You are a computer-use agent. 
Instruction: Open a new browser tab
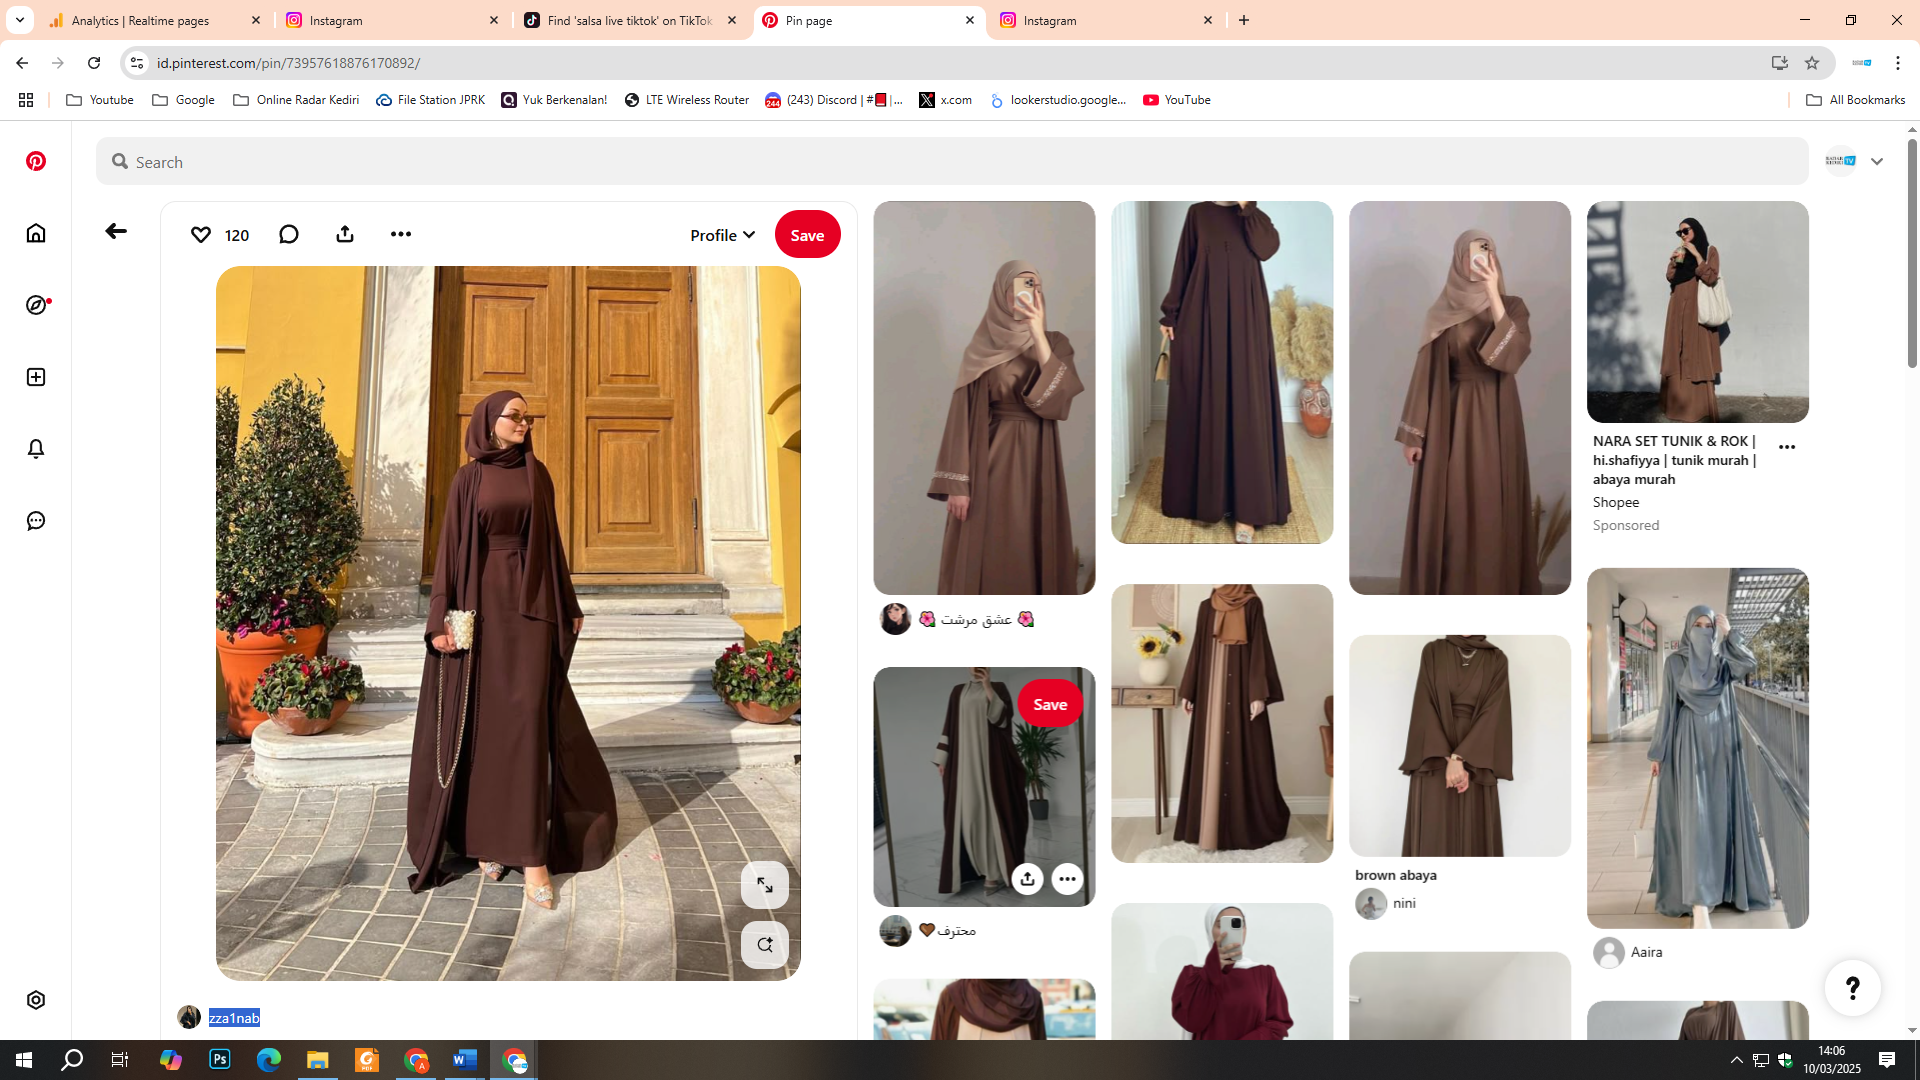coord(1244,20)
